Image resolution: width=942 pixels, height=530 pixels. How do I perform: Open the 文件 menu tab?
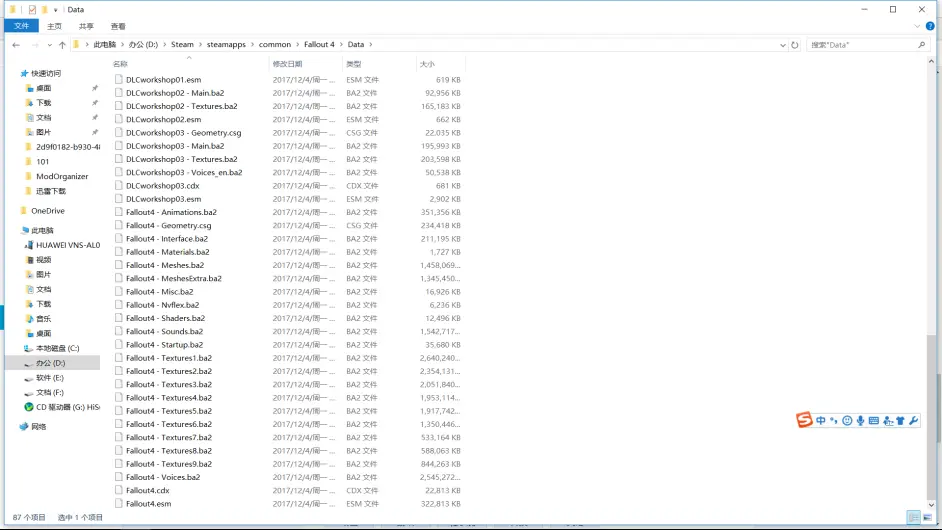pos(22,26)
